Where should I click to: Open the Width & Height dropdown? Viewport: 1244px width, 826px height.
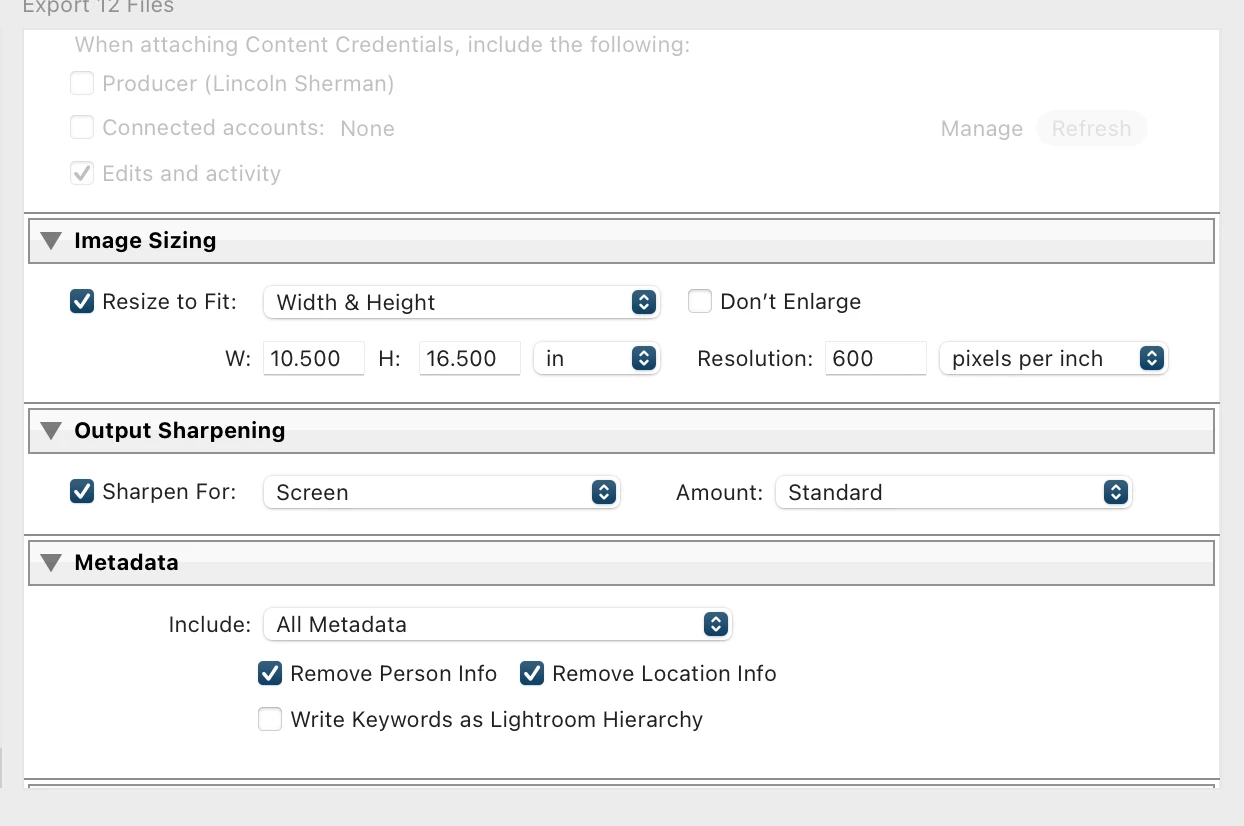point(461,302)
